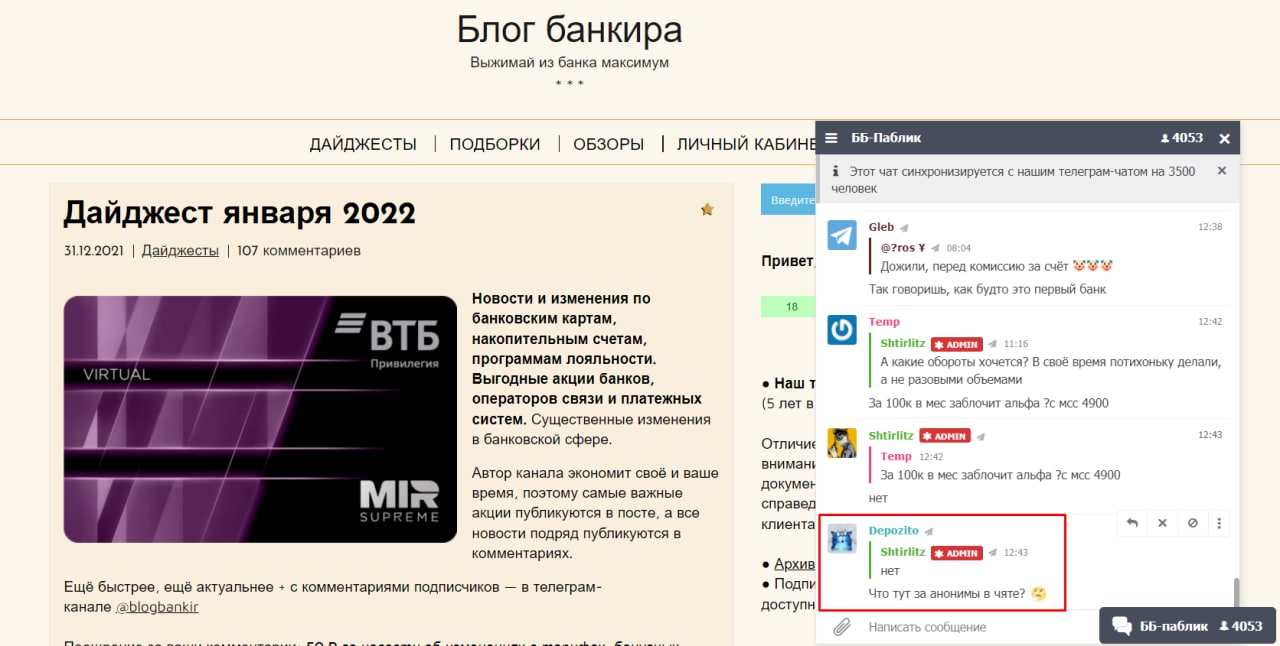Screen dimensions: 1280x646
Task: Click the ban icon on the message toolbar
Action: [x=1191, y=522]
